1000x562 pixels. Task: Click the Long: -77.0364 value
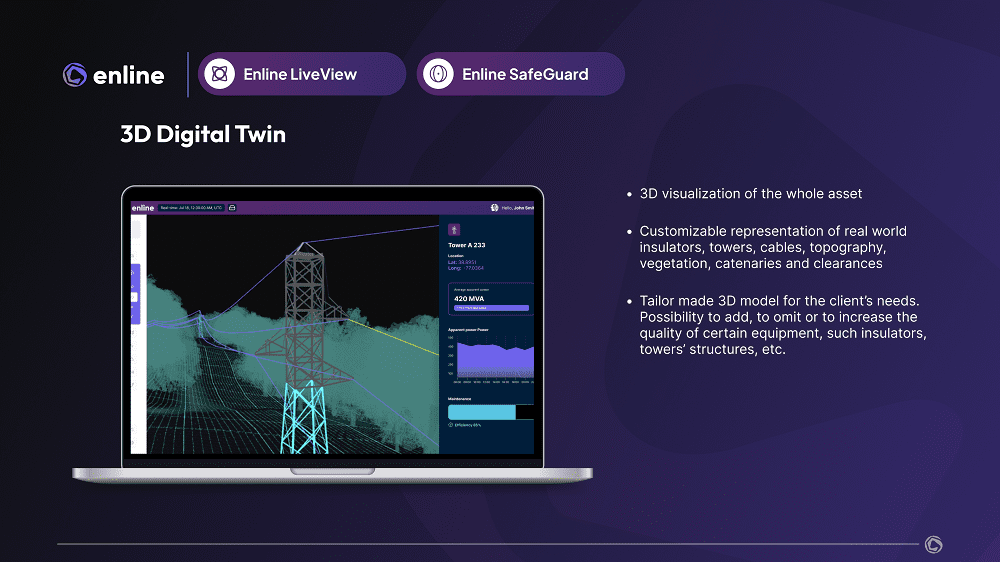[x=466, y=268]
